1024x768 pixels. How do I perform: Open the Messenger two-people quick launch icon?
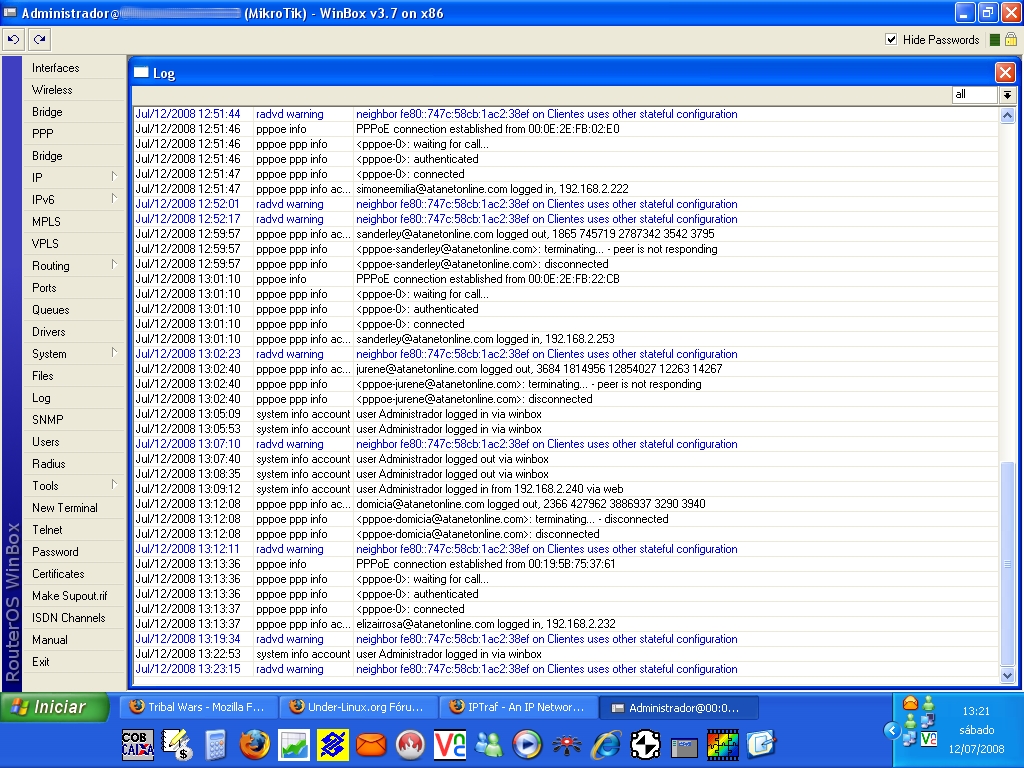click(x=488, y=744)
